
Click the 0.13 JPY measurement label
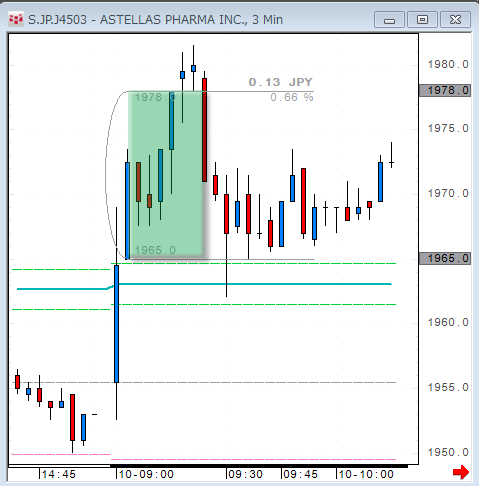[280, 82]
